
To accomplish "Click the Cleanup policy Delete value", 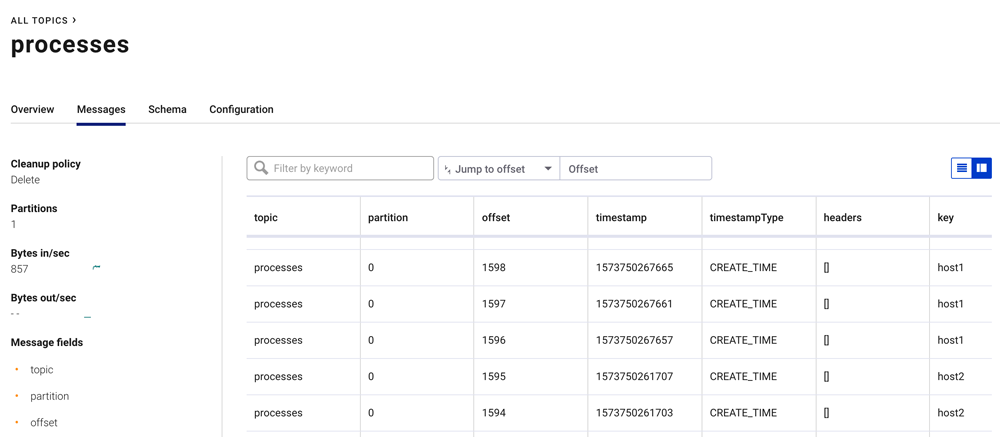I will click(x=25, y=180).
